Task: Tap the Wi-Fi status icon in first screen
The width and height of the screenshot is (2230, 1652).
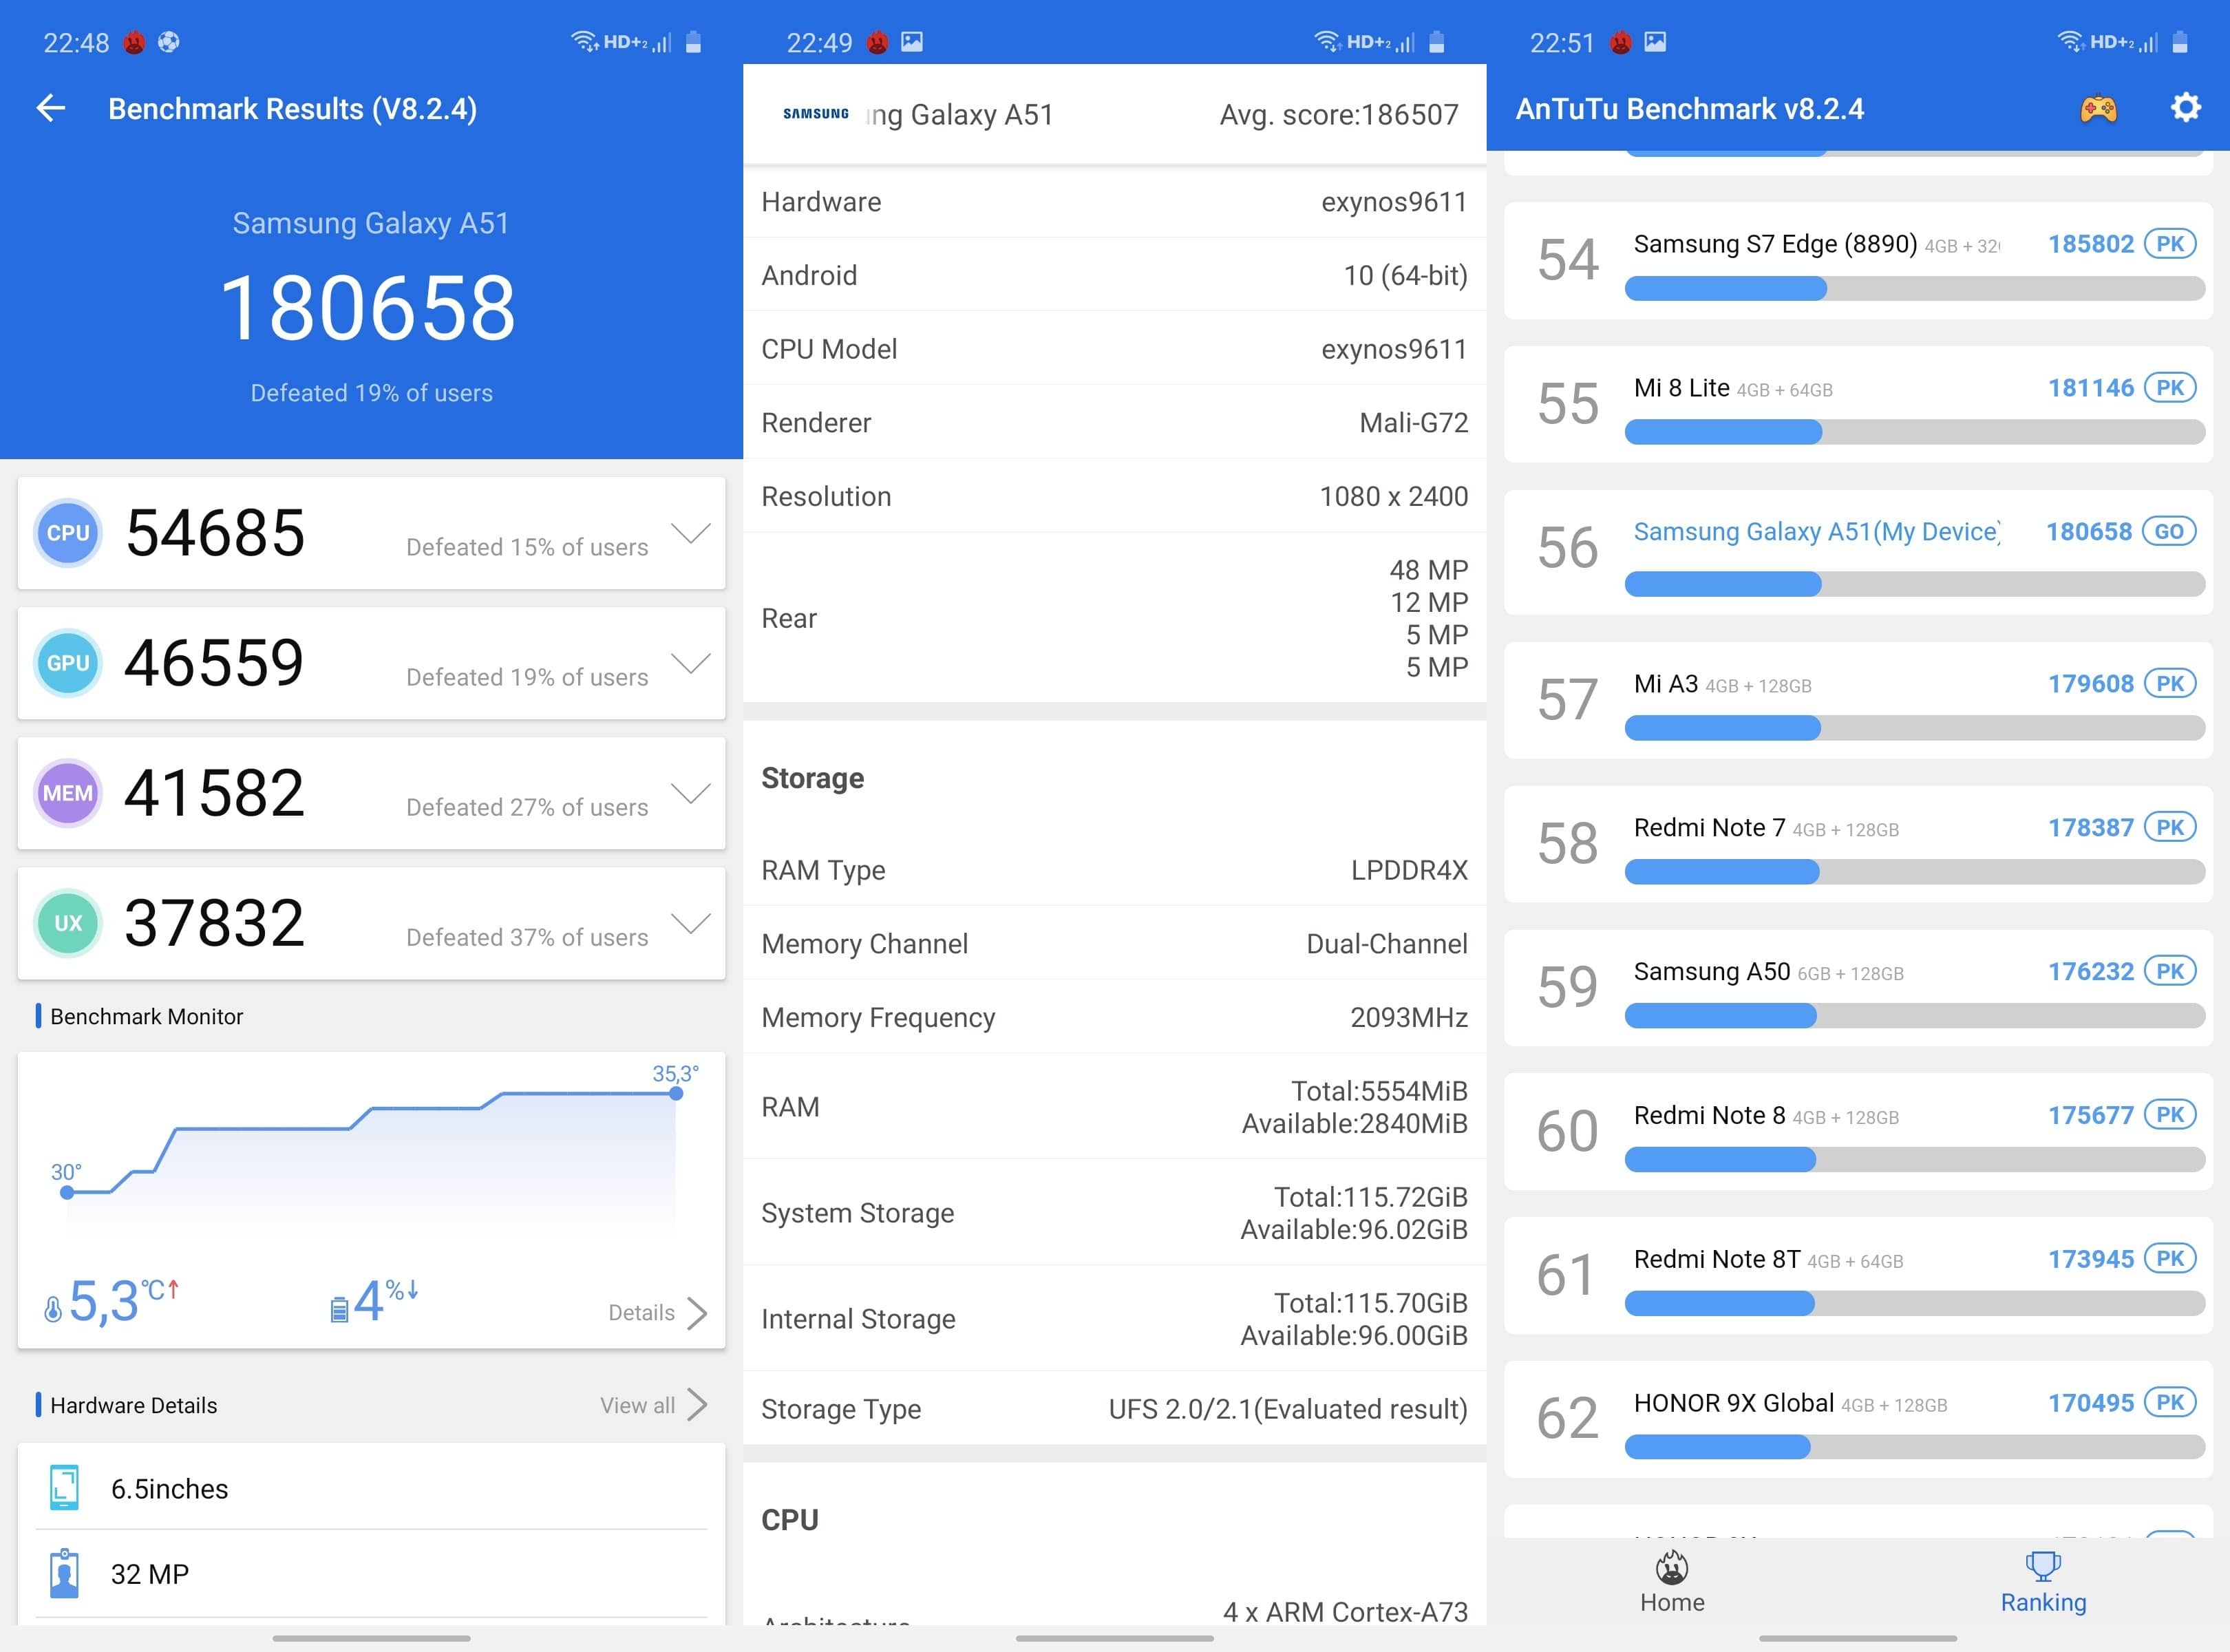Action: (584, 42)
